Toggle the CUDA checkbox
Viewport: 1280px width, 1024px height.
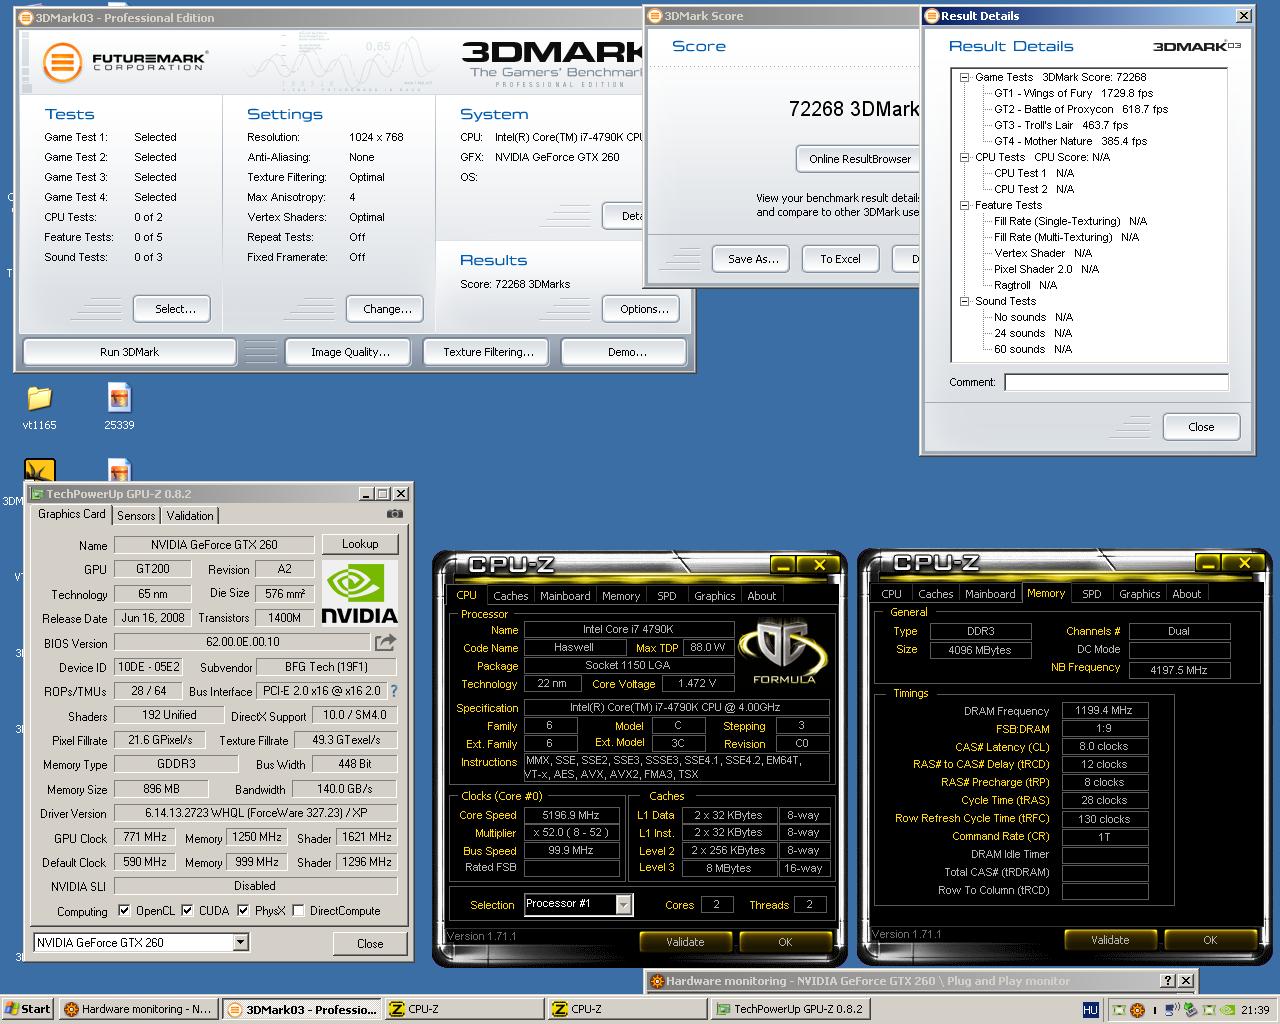click(187, 910)
